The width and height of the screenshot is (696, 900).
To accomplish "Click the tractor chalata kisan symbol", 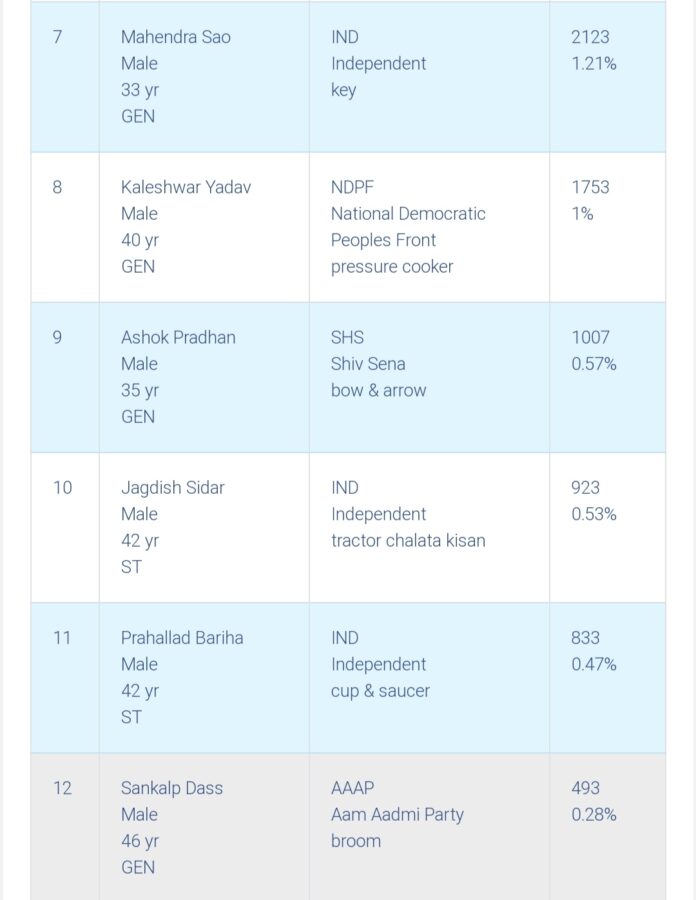I will click(408, 540).
